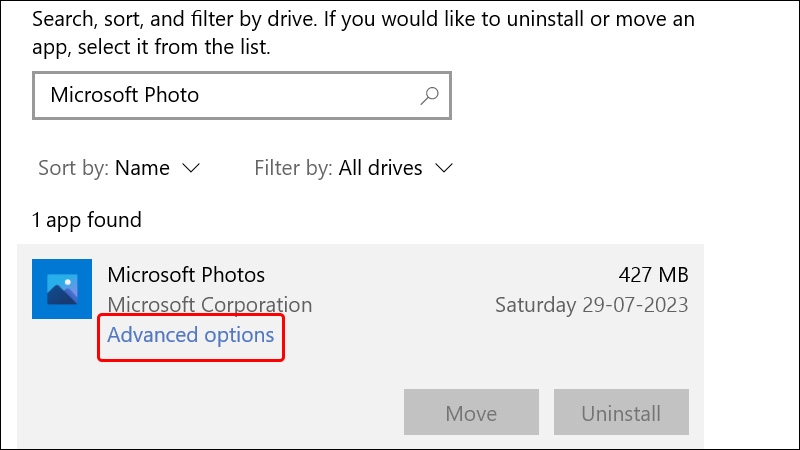Click the Microsoft Photos app icon

click(62, 289)
